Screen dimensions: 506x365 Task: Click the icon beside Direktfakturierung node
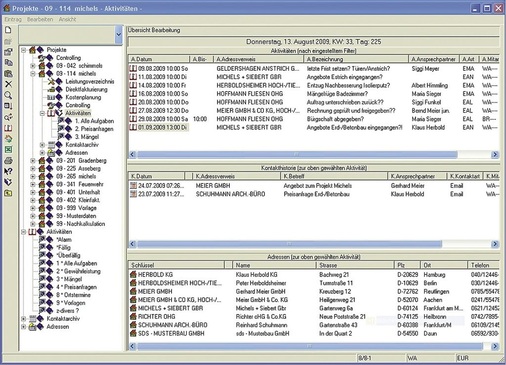pos(51,89)
